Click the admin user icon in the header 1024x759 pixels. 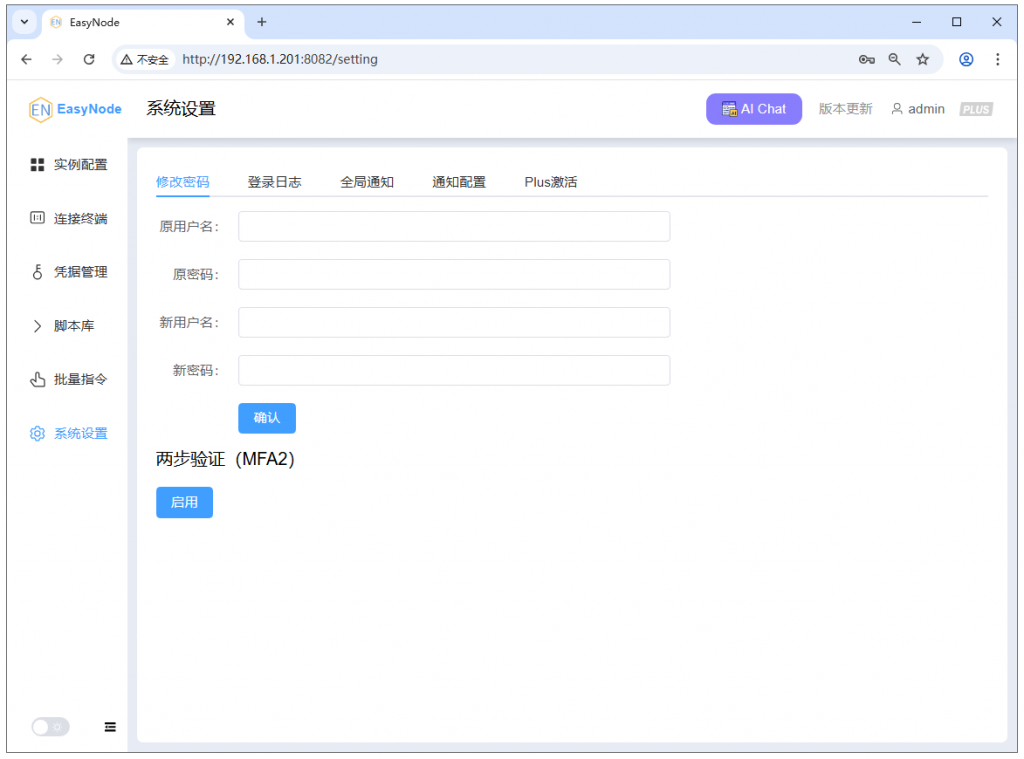[x=898, y=109]
